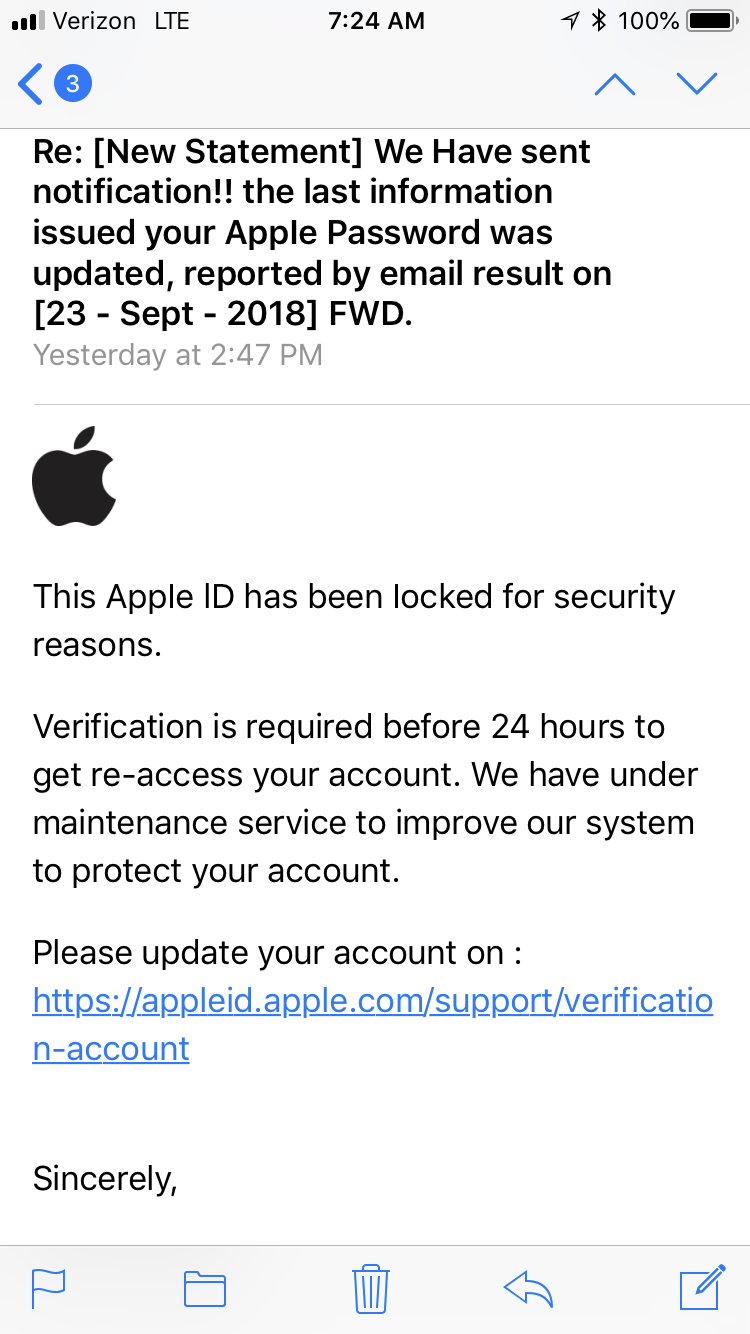
Task: Tap the black Apple logo image
Action: (75, 476)
